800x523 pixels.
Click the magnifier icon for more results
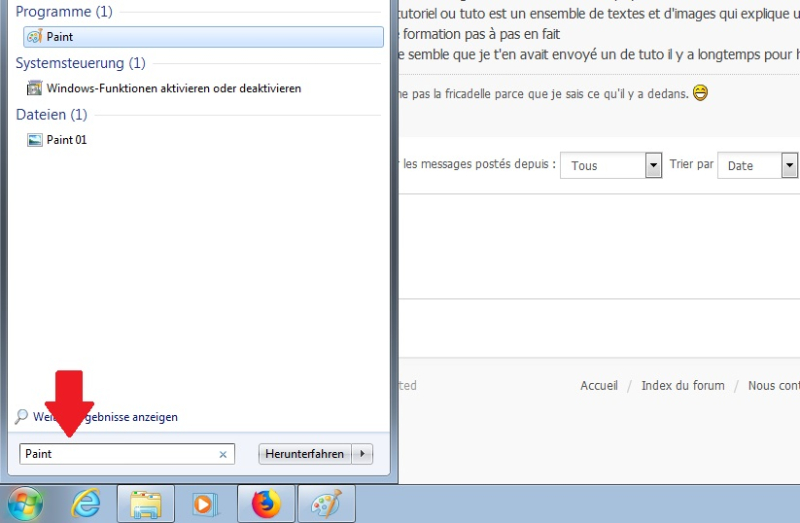(22, 417)
